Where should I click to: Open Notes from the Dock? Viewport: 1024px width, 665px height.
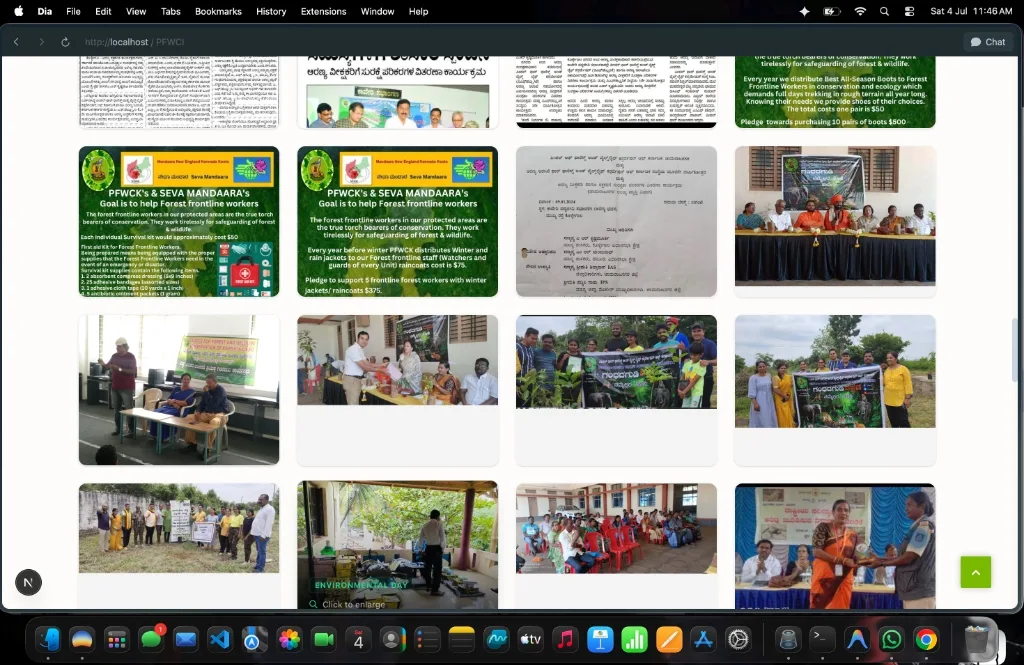tap(462, 640)
